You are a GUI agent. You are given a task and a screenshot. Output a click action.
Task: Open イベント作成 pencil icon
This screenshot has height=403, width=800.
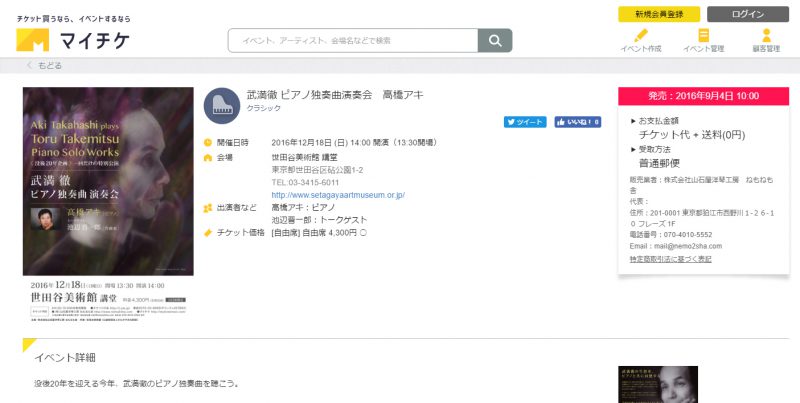[x=641, y=35]
